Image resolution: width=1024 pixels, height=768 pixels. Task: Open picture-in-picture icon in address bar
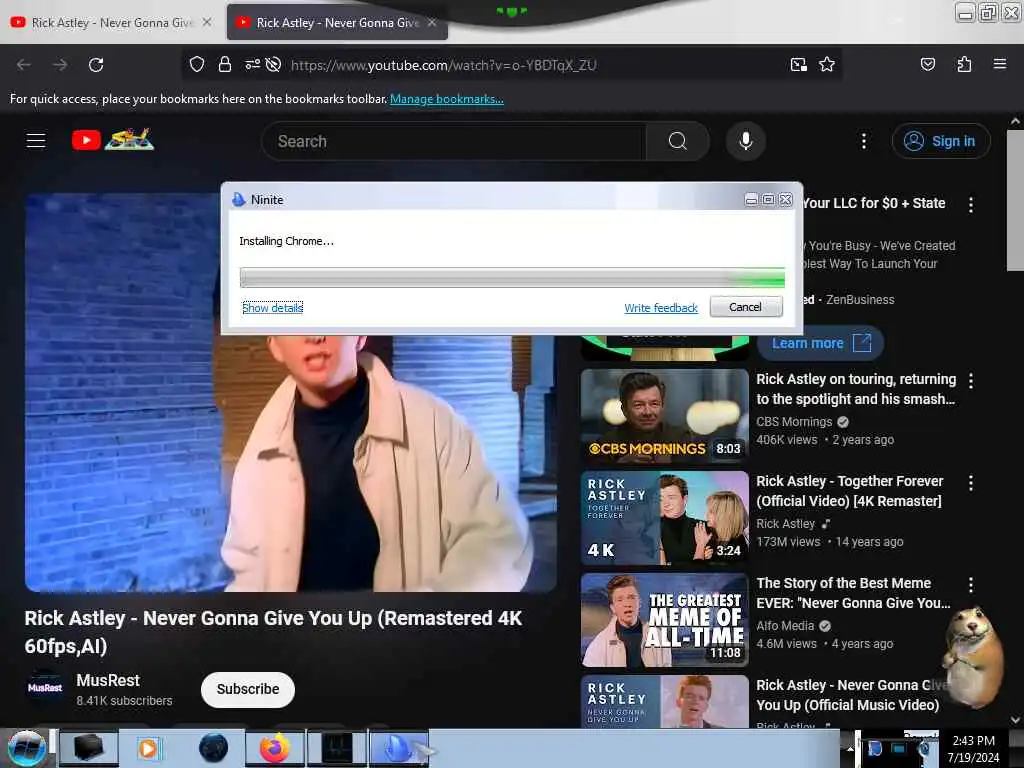[x=798, y=64]
